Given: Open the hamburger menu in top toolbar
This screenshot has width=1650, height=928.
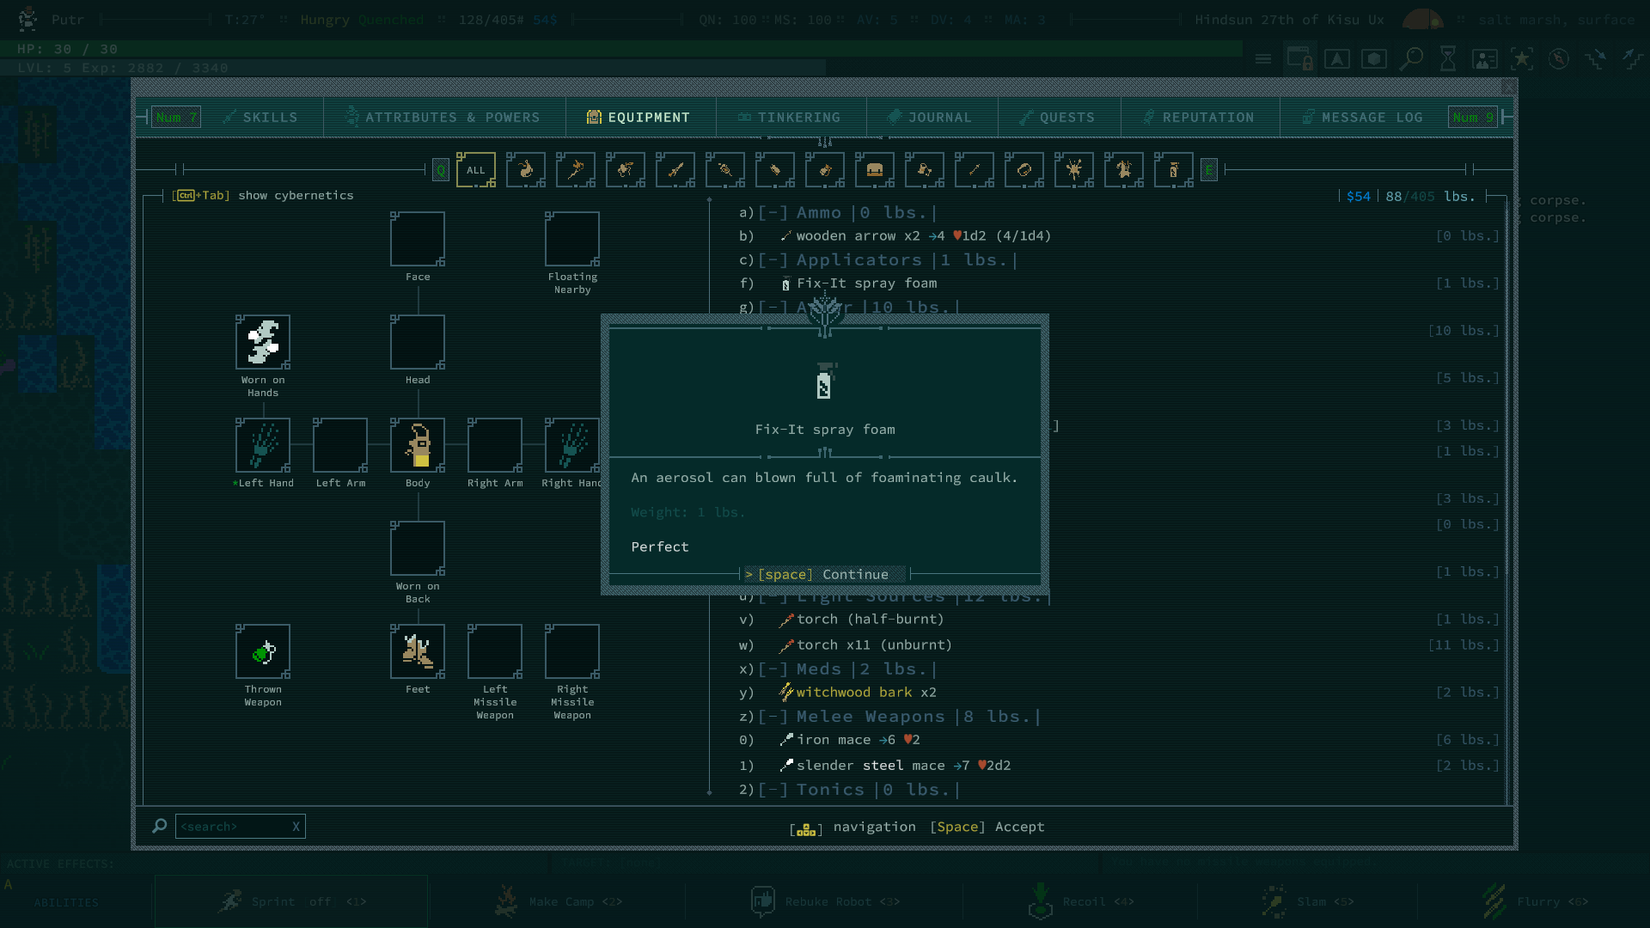Looking at the screenshot, I should [x=1263, y=59].
